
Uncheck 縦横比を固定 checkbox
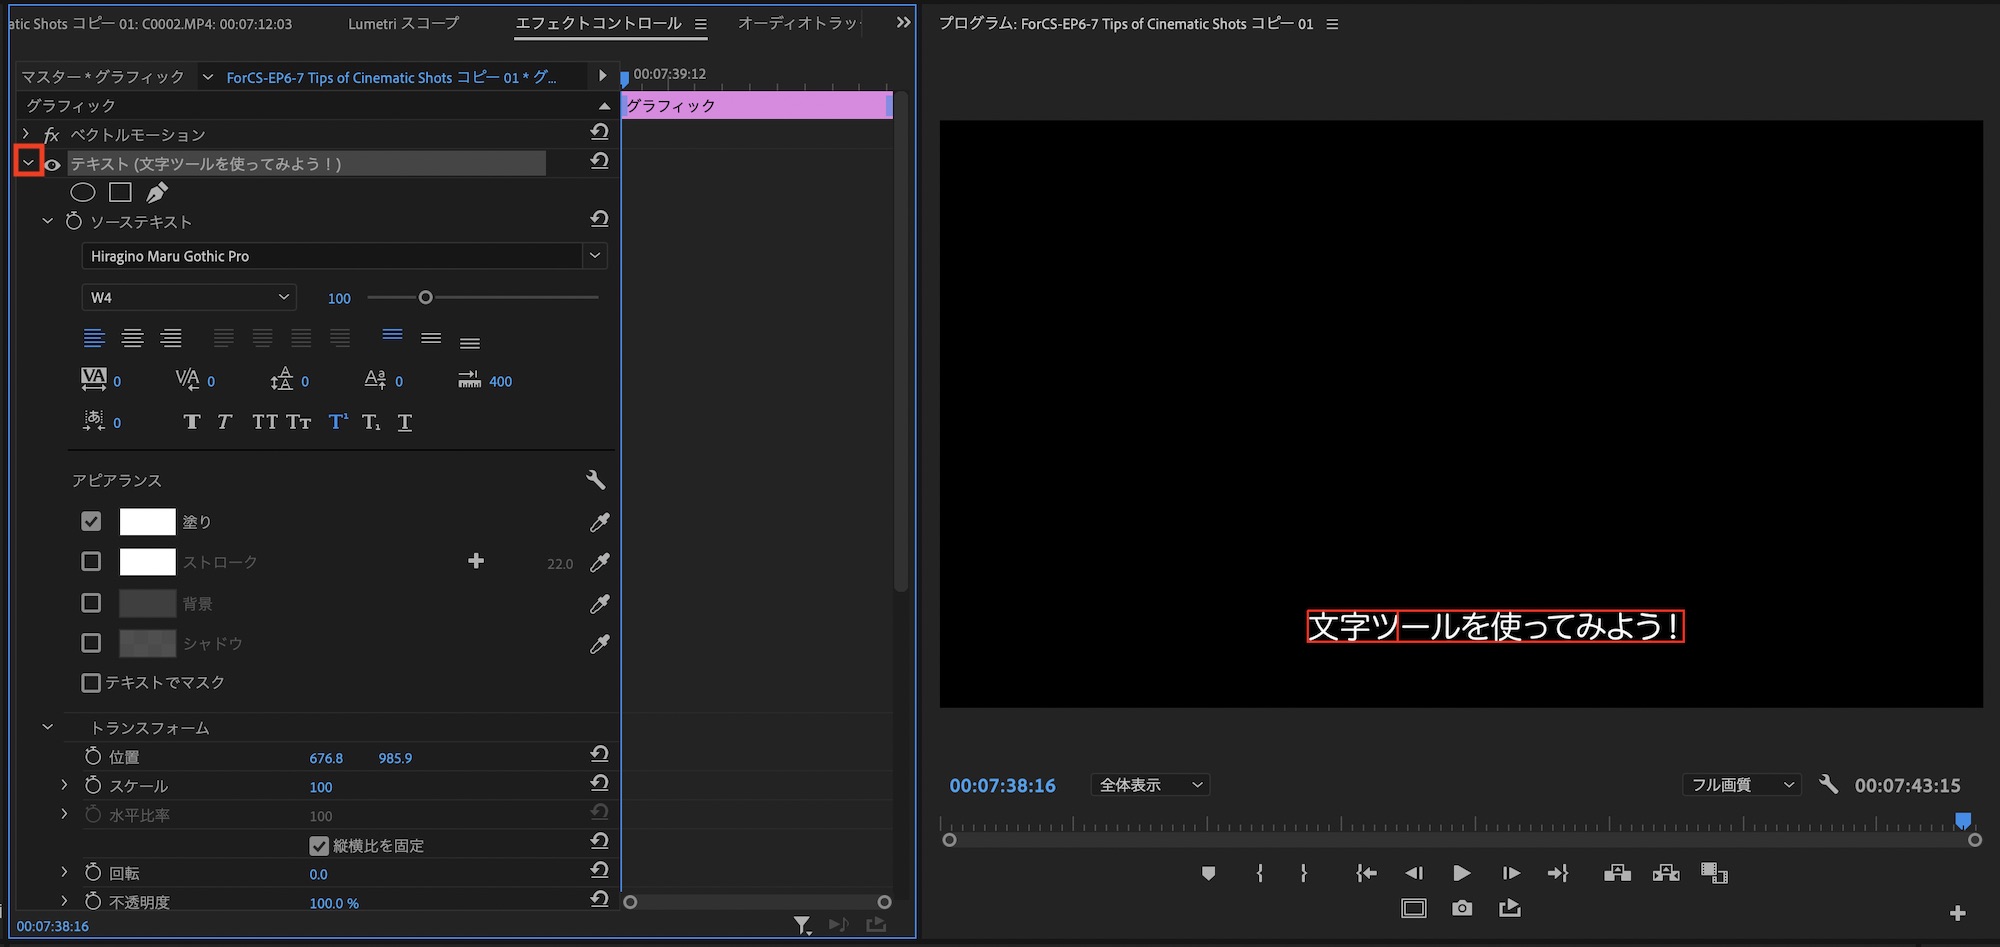[x=319, y=846]
